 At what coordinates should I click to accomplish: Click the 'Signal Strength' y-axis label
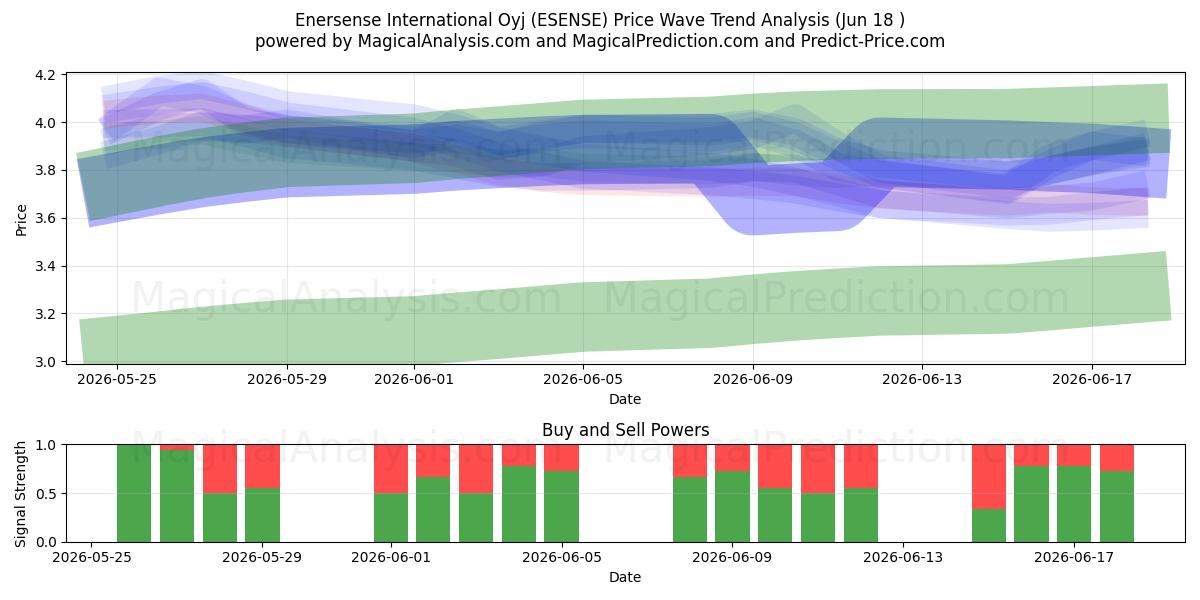click(22, 493)
